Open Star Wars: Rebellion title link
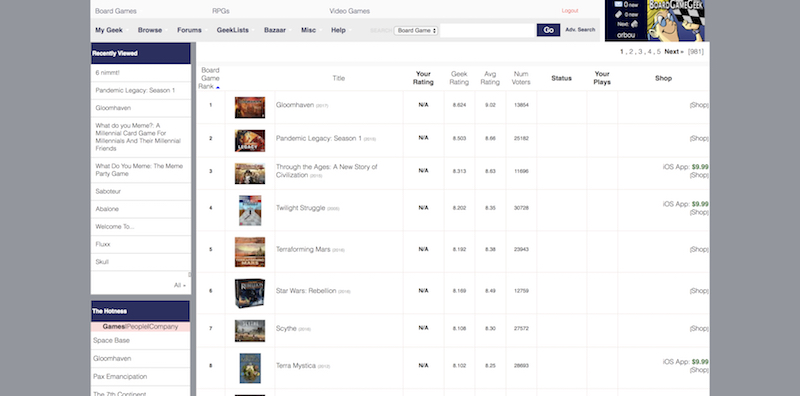 pos(306,291)
